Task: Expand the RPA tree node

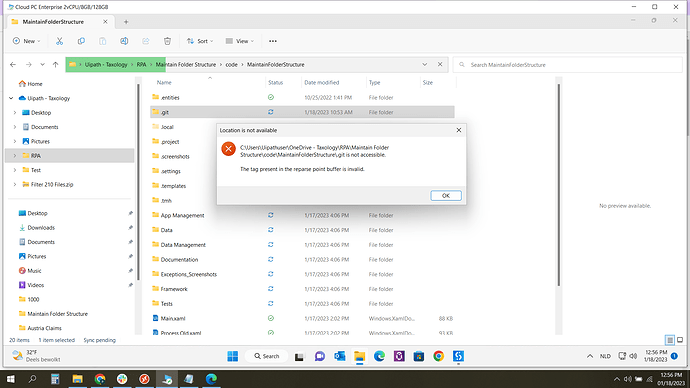Action: [x=15, y=156]
